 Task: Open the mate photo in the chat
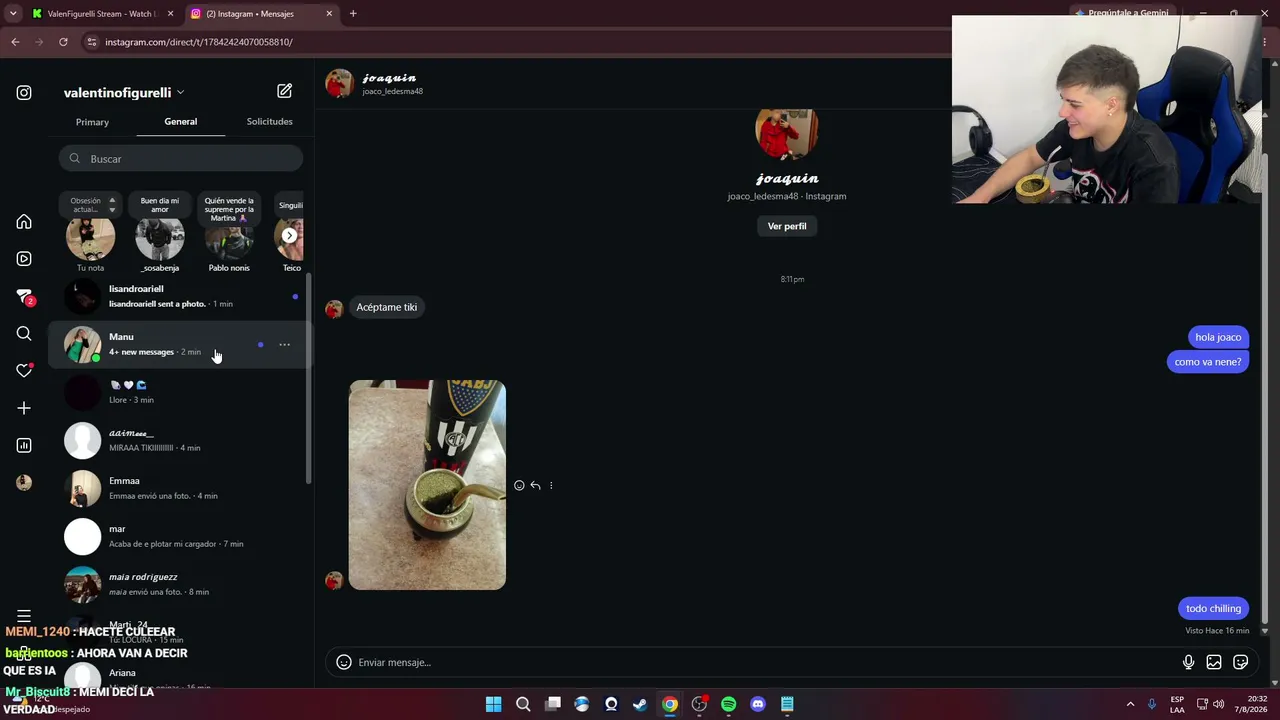[427, 485]
